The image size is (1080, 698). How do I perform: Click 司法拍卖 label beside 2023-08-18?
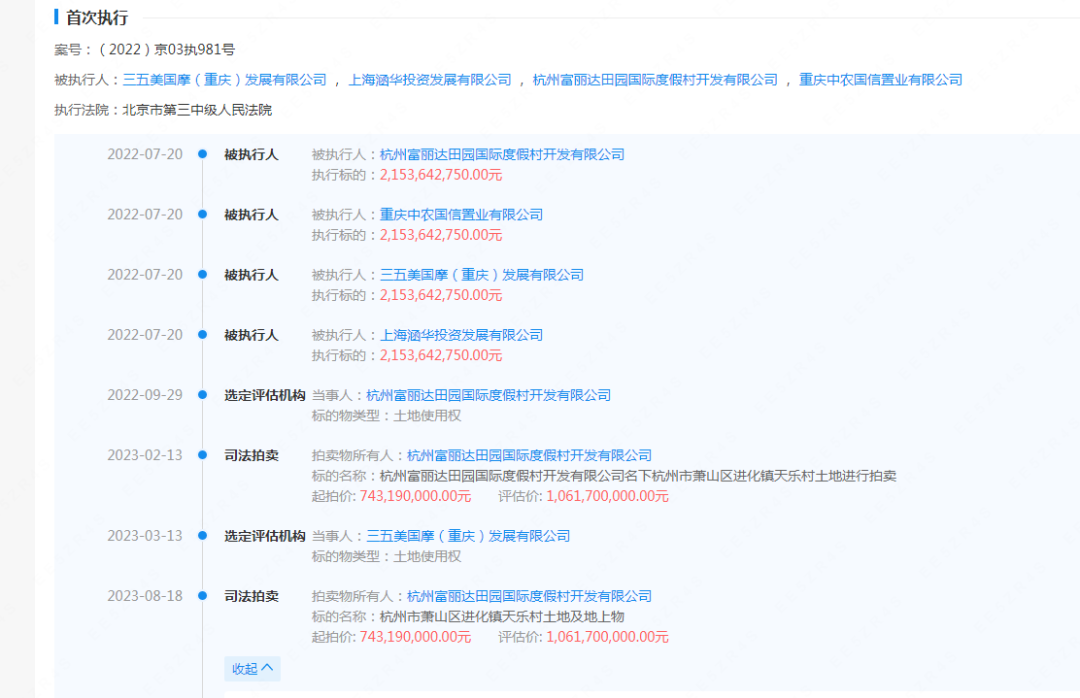tap(251, 596)
